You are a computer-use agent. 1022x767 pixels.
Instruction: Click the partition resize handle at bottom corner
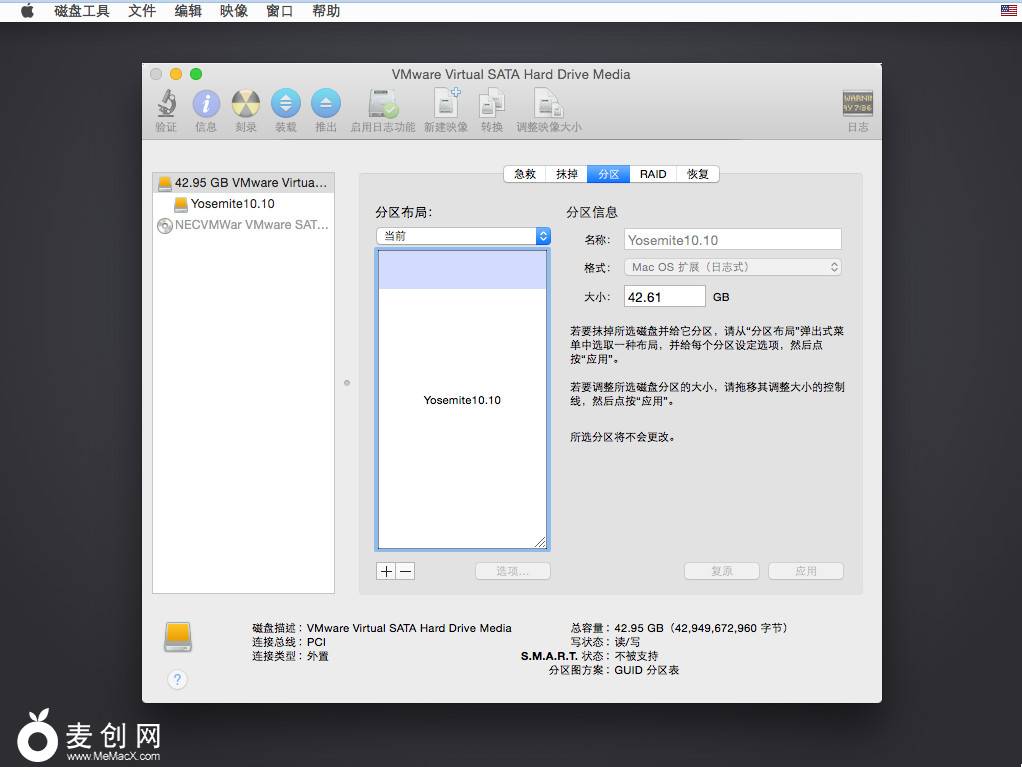coord(540,542)
